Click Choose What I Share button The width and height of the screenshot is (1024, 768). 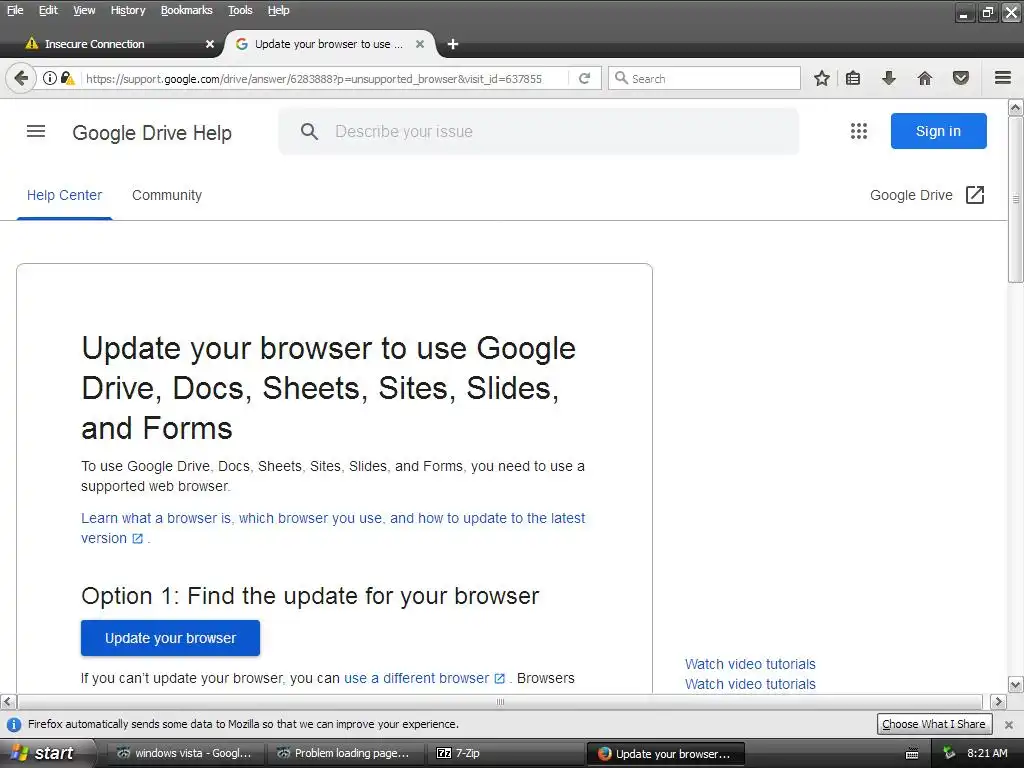[x=934, y=724]
